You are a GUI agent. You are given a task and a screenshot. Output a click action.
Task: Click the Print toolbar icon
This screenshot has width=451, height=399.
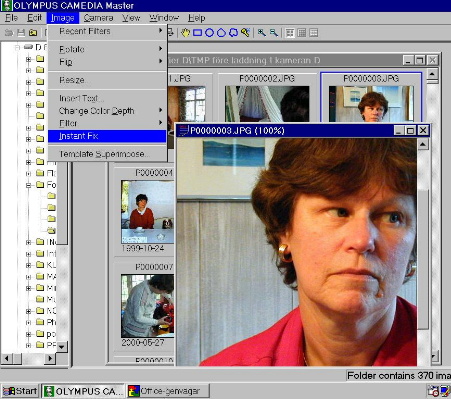click(170, 33)
